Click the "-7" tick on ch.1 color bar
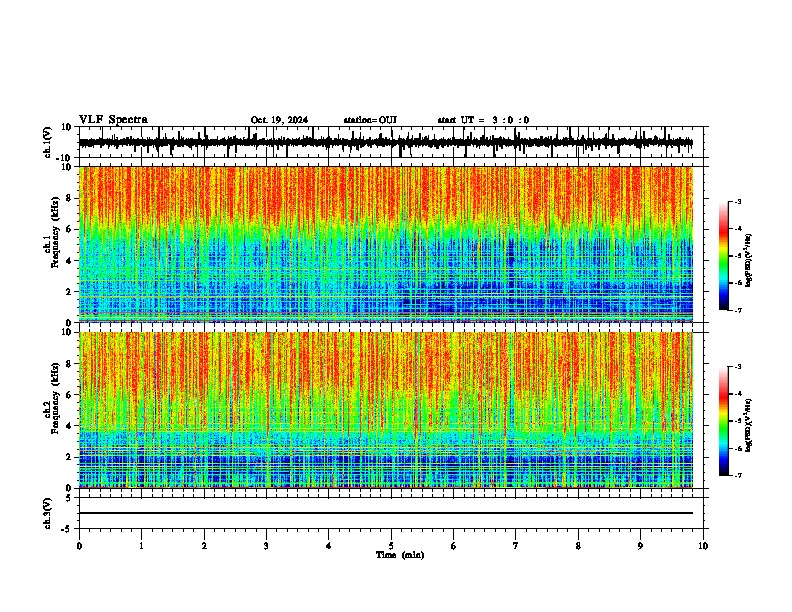Viewport: 792px width, 612px height. pyautogui.click(x=737, y=311)
